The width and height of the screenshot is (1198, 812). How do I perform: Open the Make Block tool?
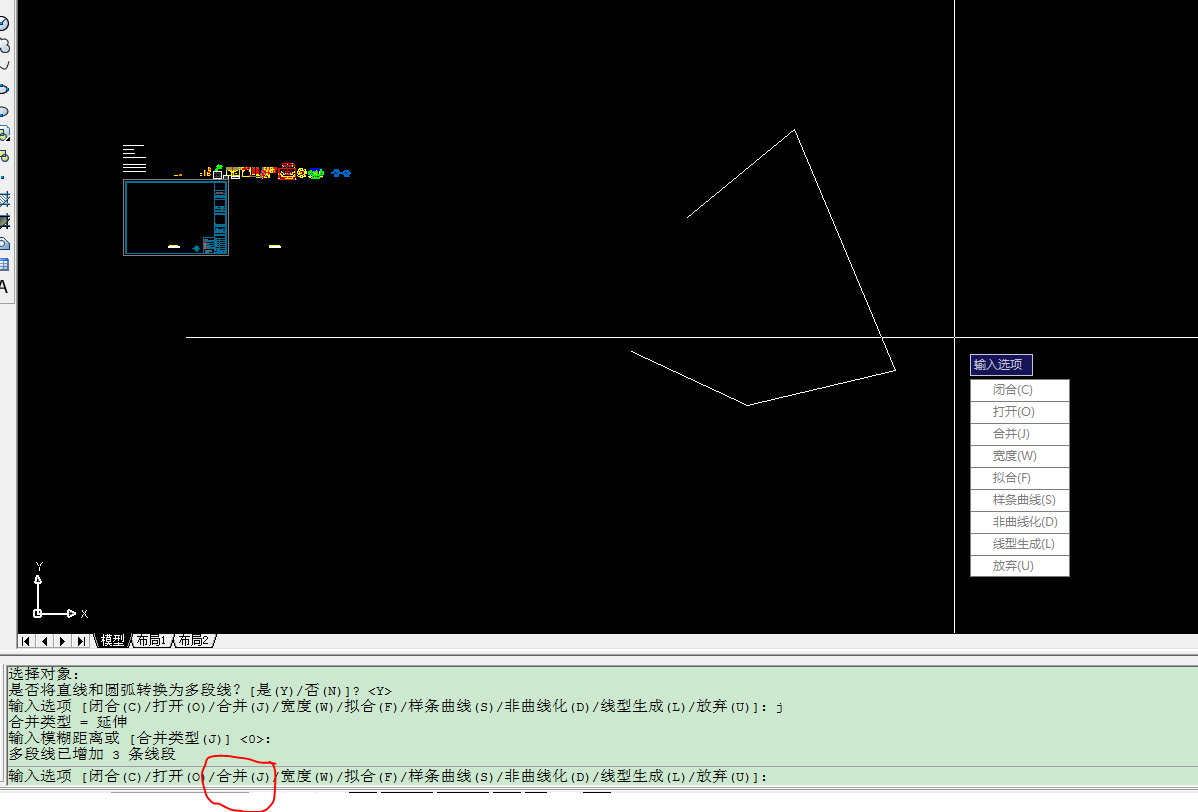[3, 156]
